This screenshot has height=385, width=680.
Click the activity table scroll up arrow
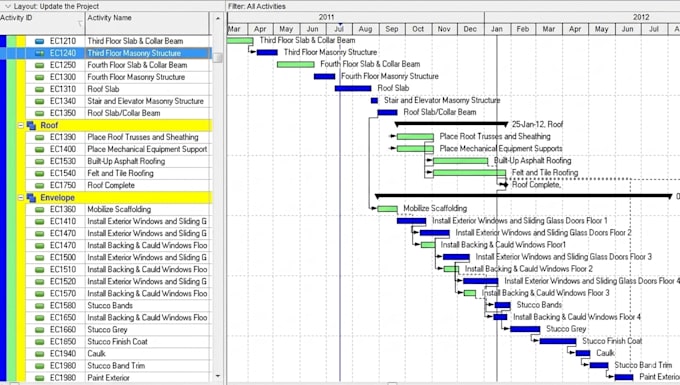point(218,18)
